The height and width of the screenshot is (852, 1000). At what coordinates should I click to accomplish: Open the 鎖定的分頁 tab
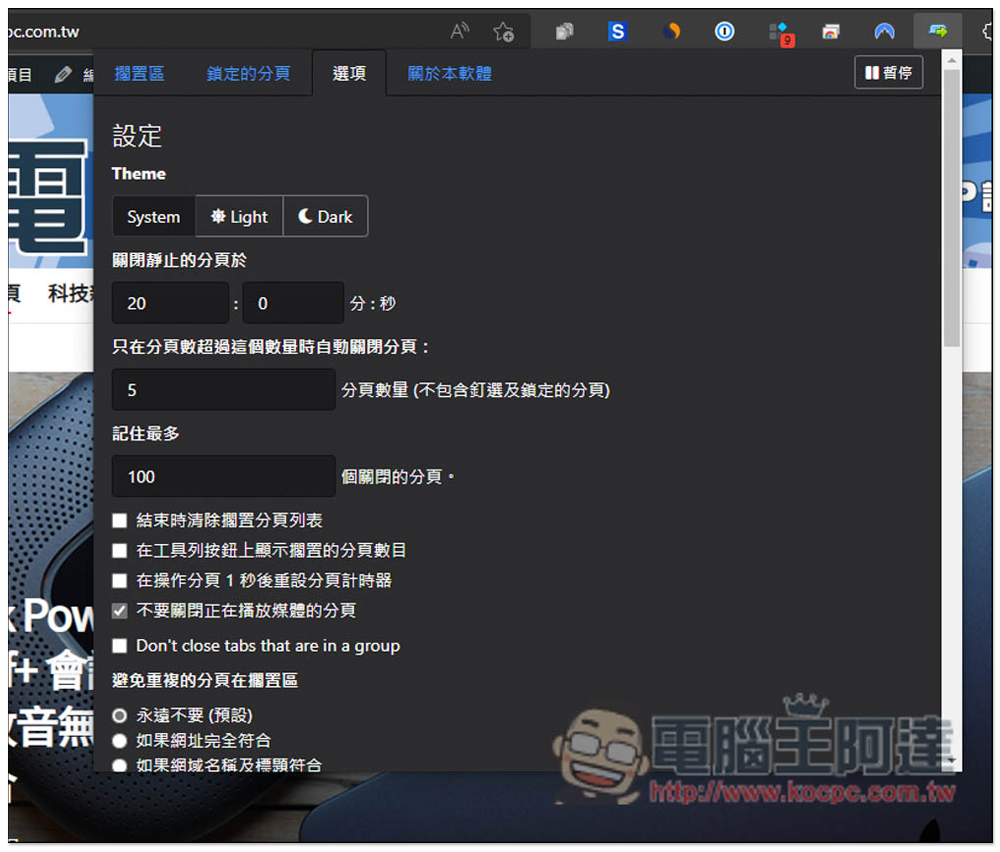coord(249,74)
